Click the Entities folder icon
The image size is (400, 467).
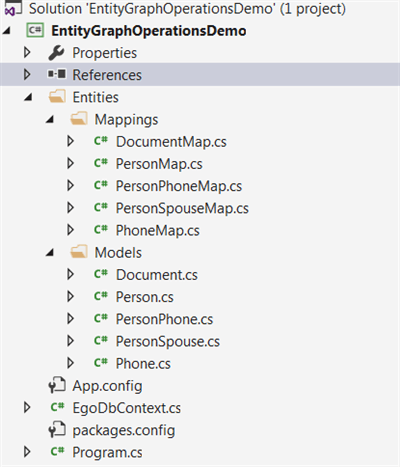(x=57, y=97)
